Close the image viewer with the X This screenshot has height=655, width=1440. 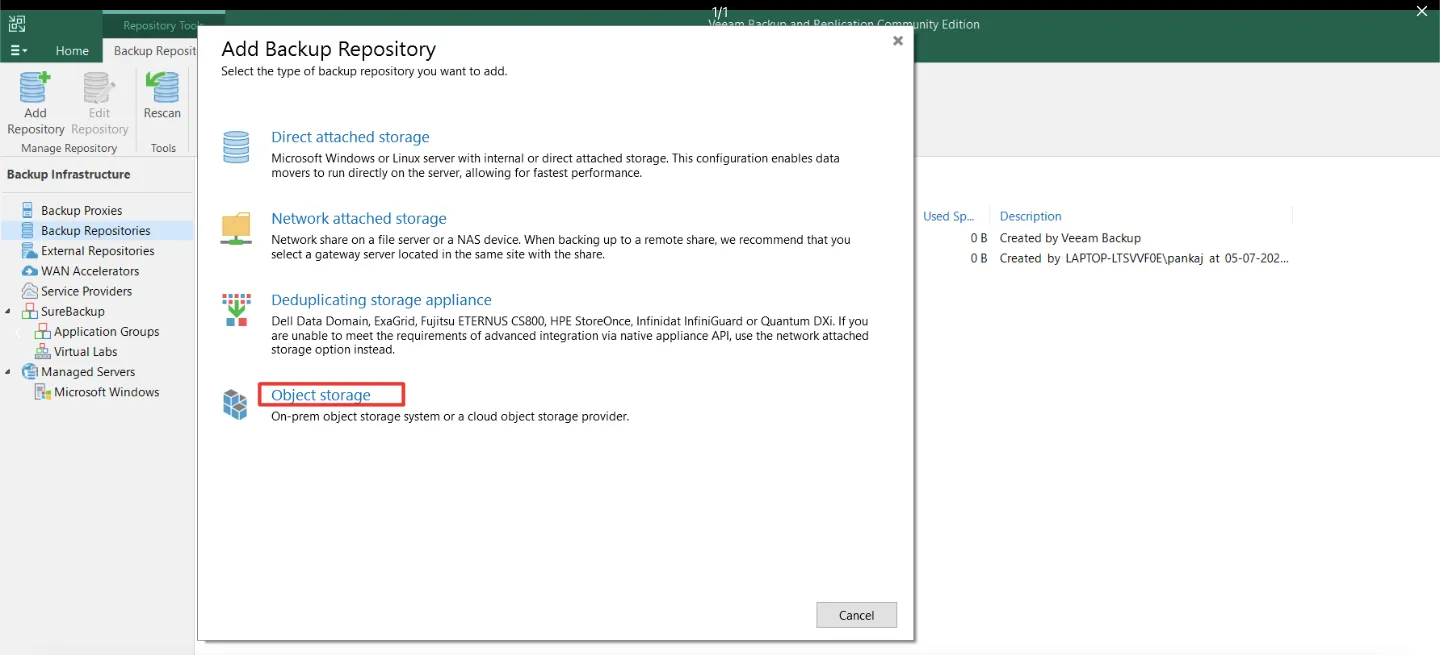(x=1421, y=11)
